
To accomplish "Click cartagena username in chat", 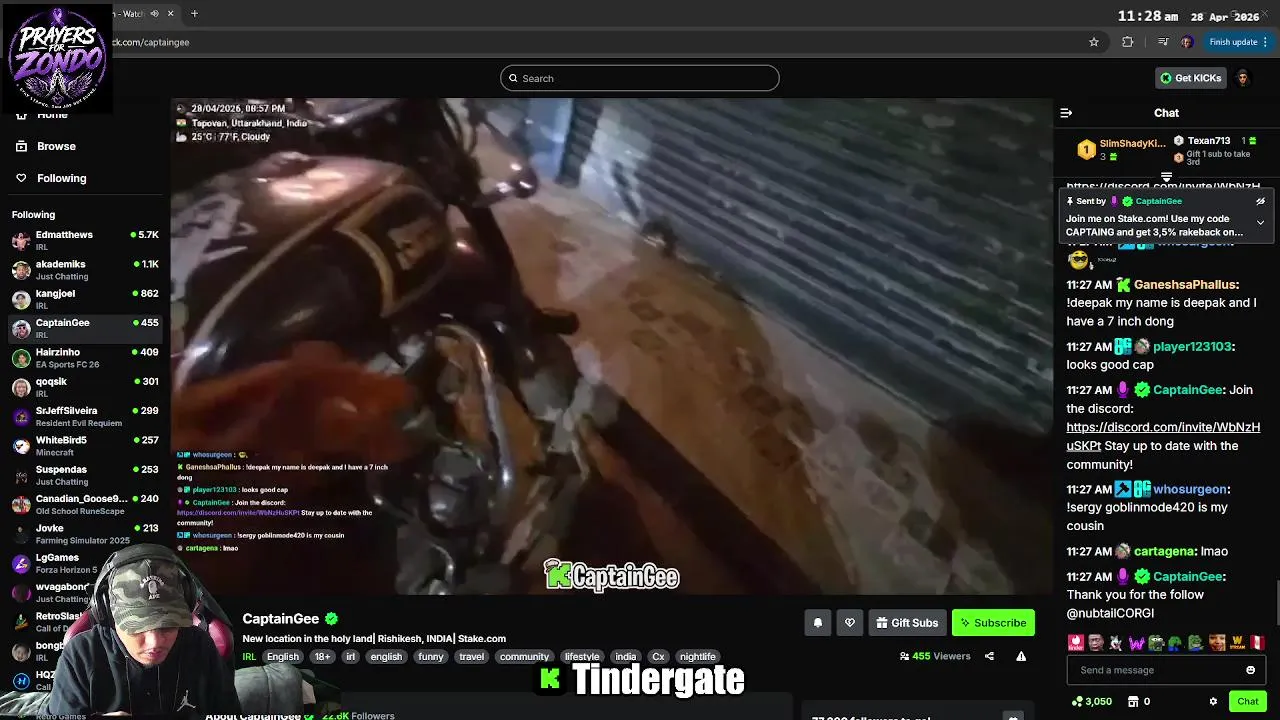I will 1165,551.
